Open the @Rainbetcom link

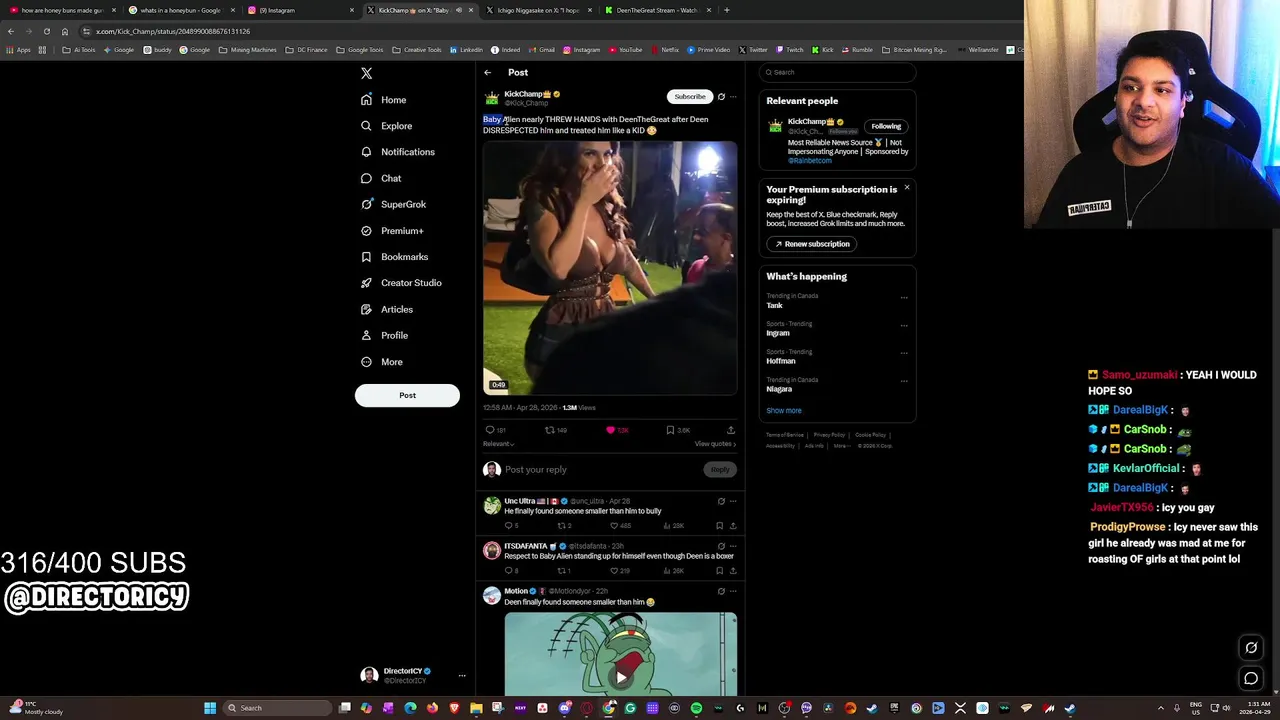point(810,160)
